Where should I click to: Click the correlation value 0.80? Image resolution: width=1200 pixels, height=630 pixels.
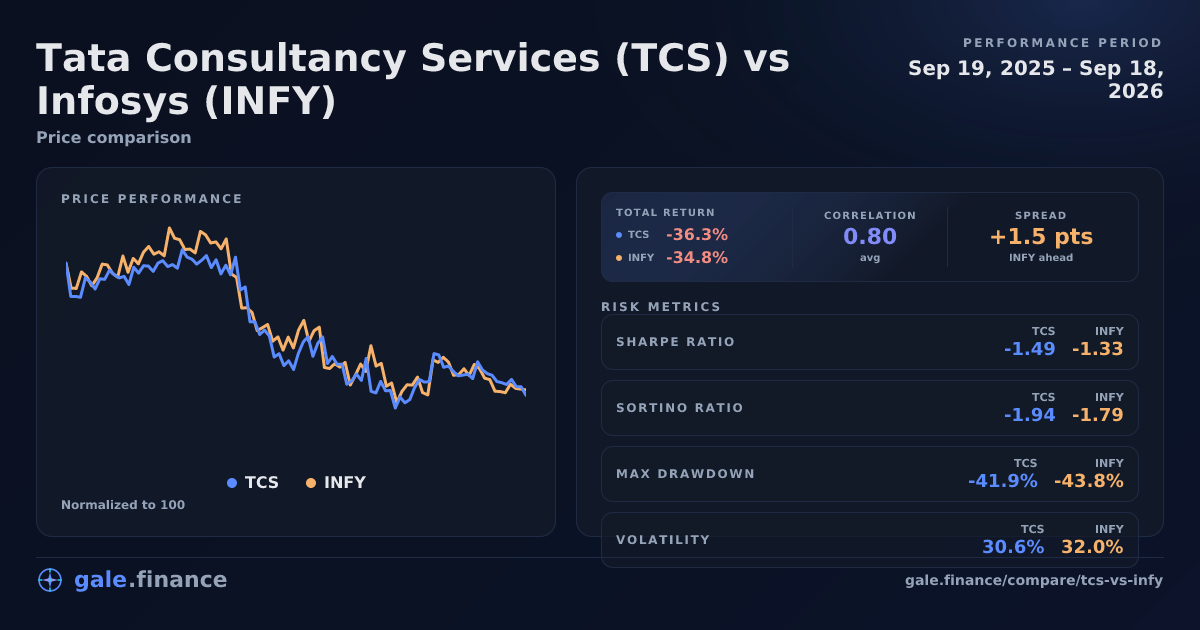tap(870, 237)
